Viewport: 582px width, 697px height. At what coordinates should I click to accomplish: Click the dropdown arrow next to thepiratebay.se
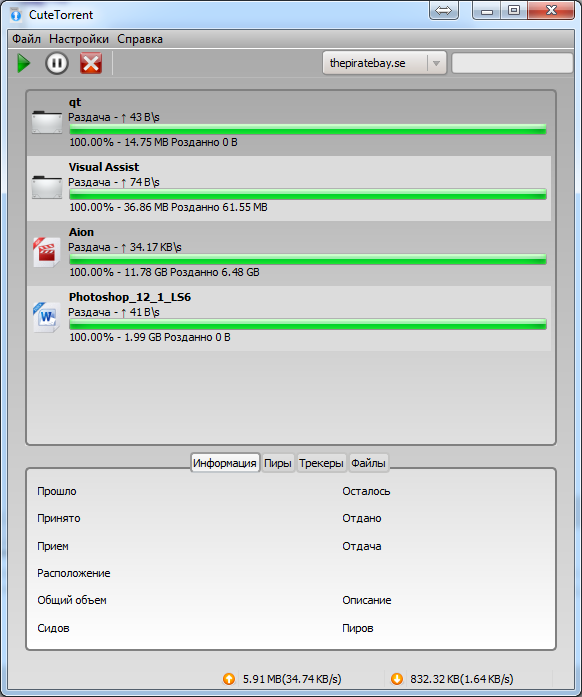[436, 64]
